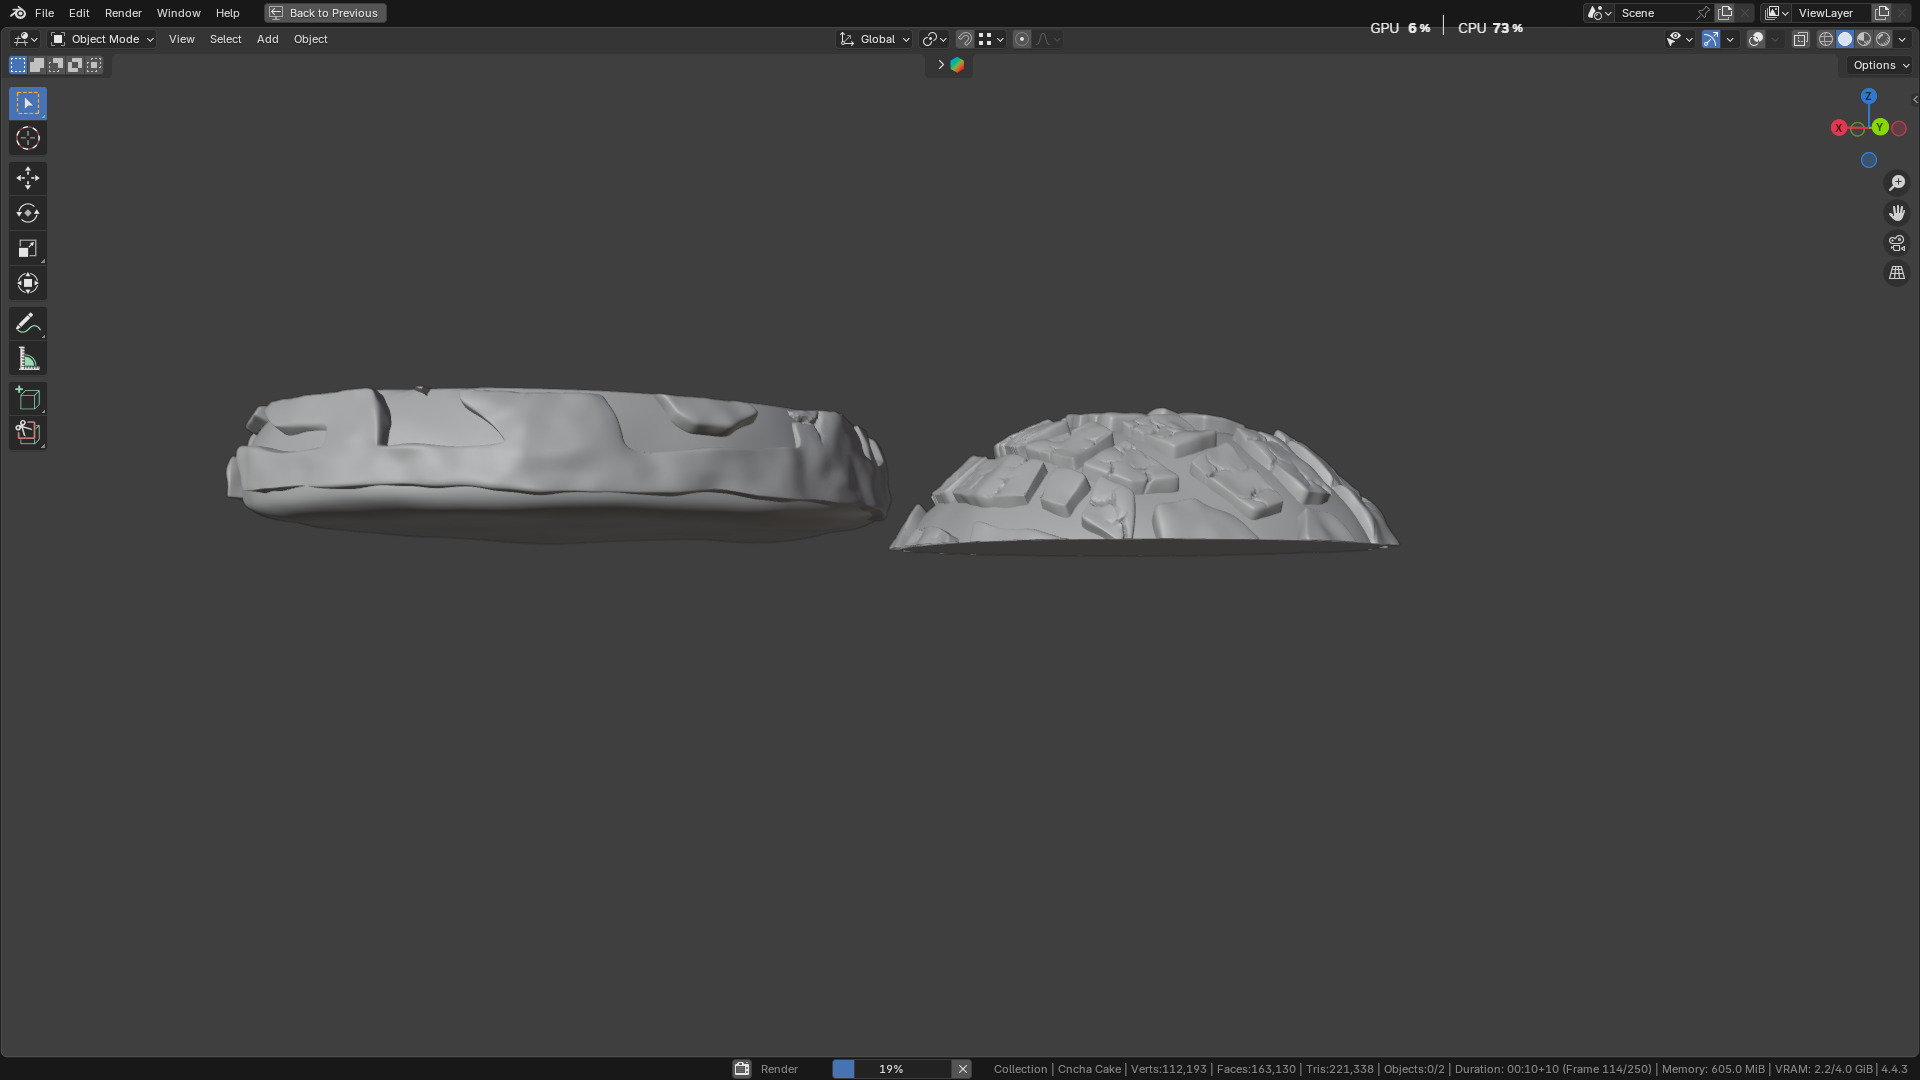1920x1080 pixels.
Task: Open the viewport Select menu
Action: click(x=225, y=39)
